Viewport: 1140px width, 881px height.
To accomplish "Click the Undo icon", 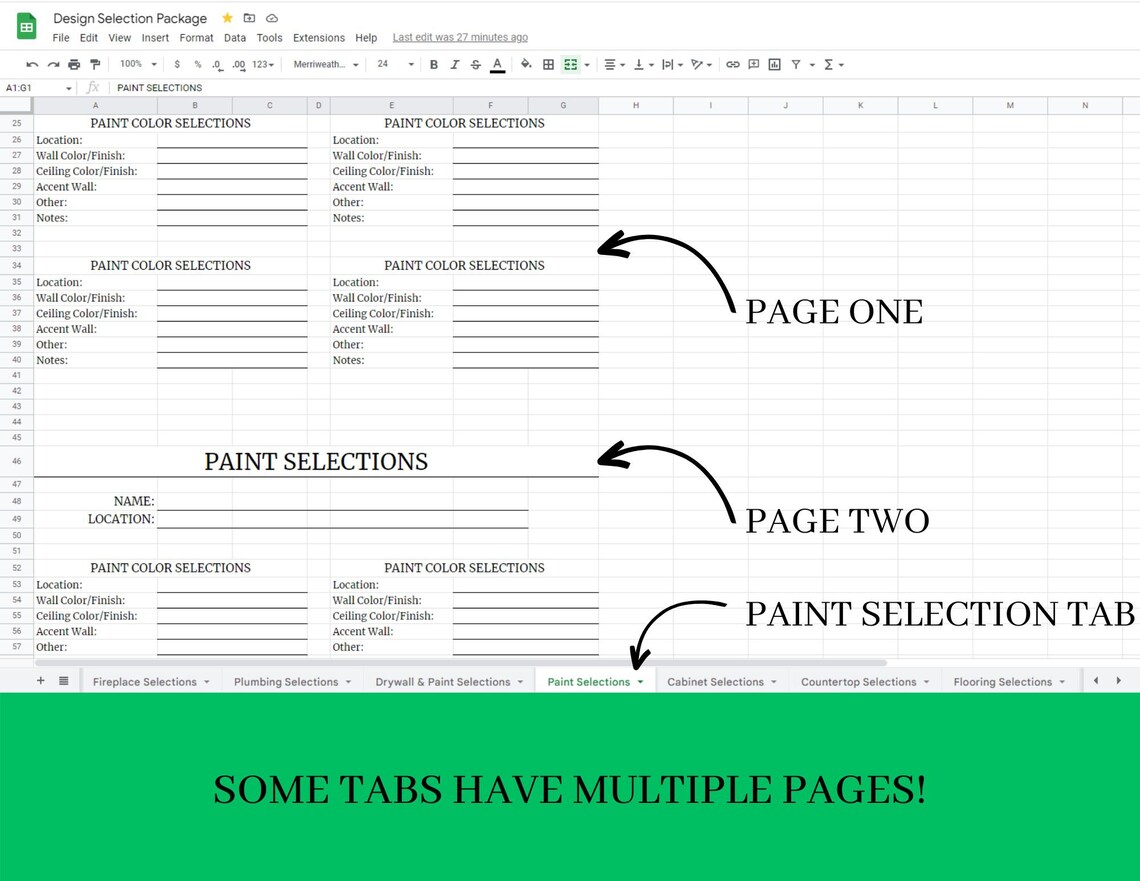I will coord(31,64).
